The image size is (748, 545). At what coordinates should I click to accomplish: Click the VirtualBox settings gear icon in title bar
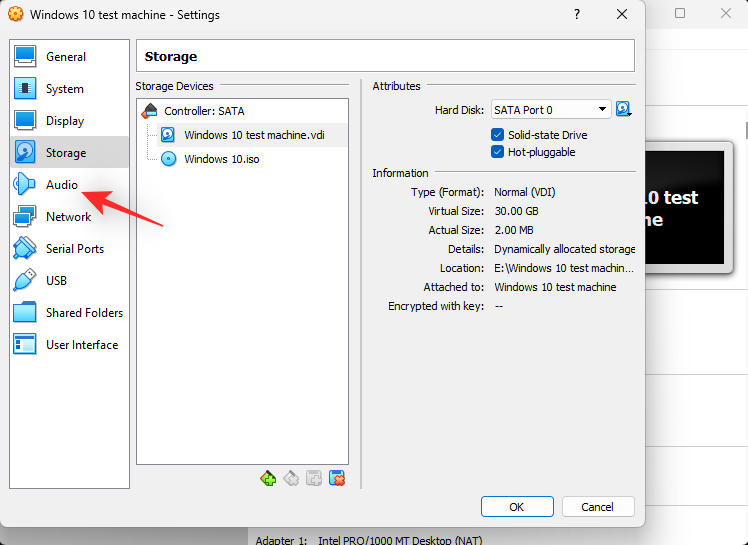[x=16, y=14]
